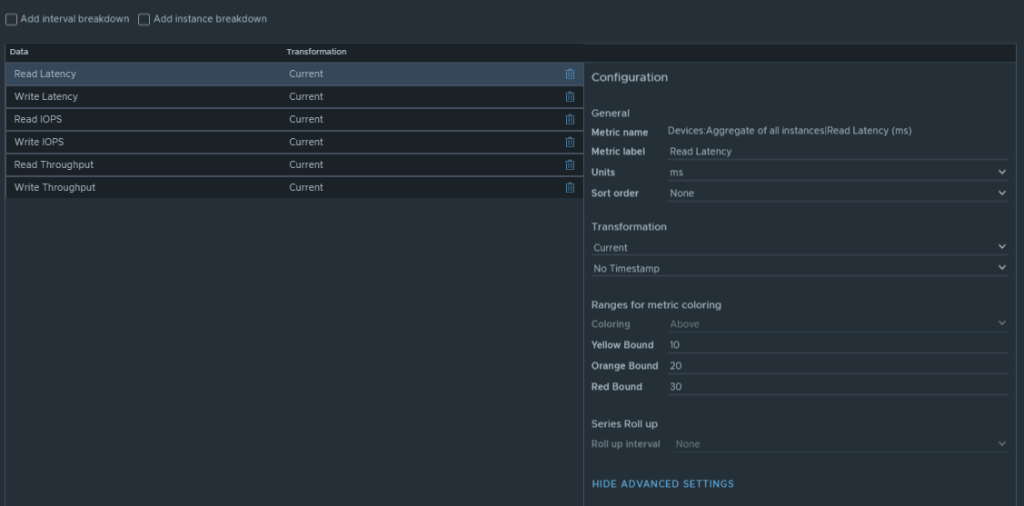
Task: Open the No Timestamp dropdown
Action: 799,268
